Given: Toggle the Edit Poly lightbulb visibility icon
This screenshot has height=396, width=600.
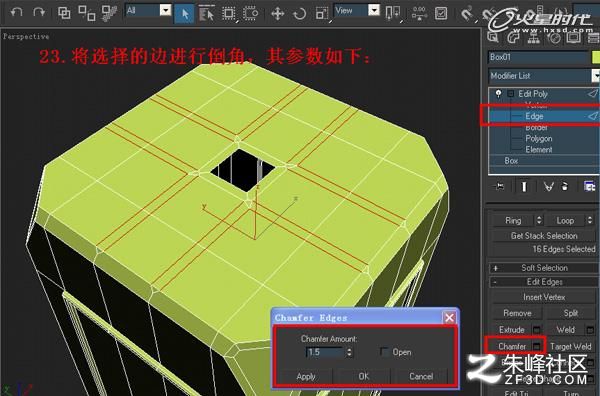Looking at the screenshot, I should [x=498, y=93].
